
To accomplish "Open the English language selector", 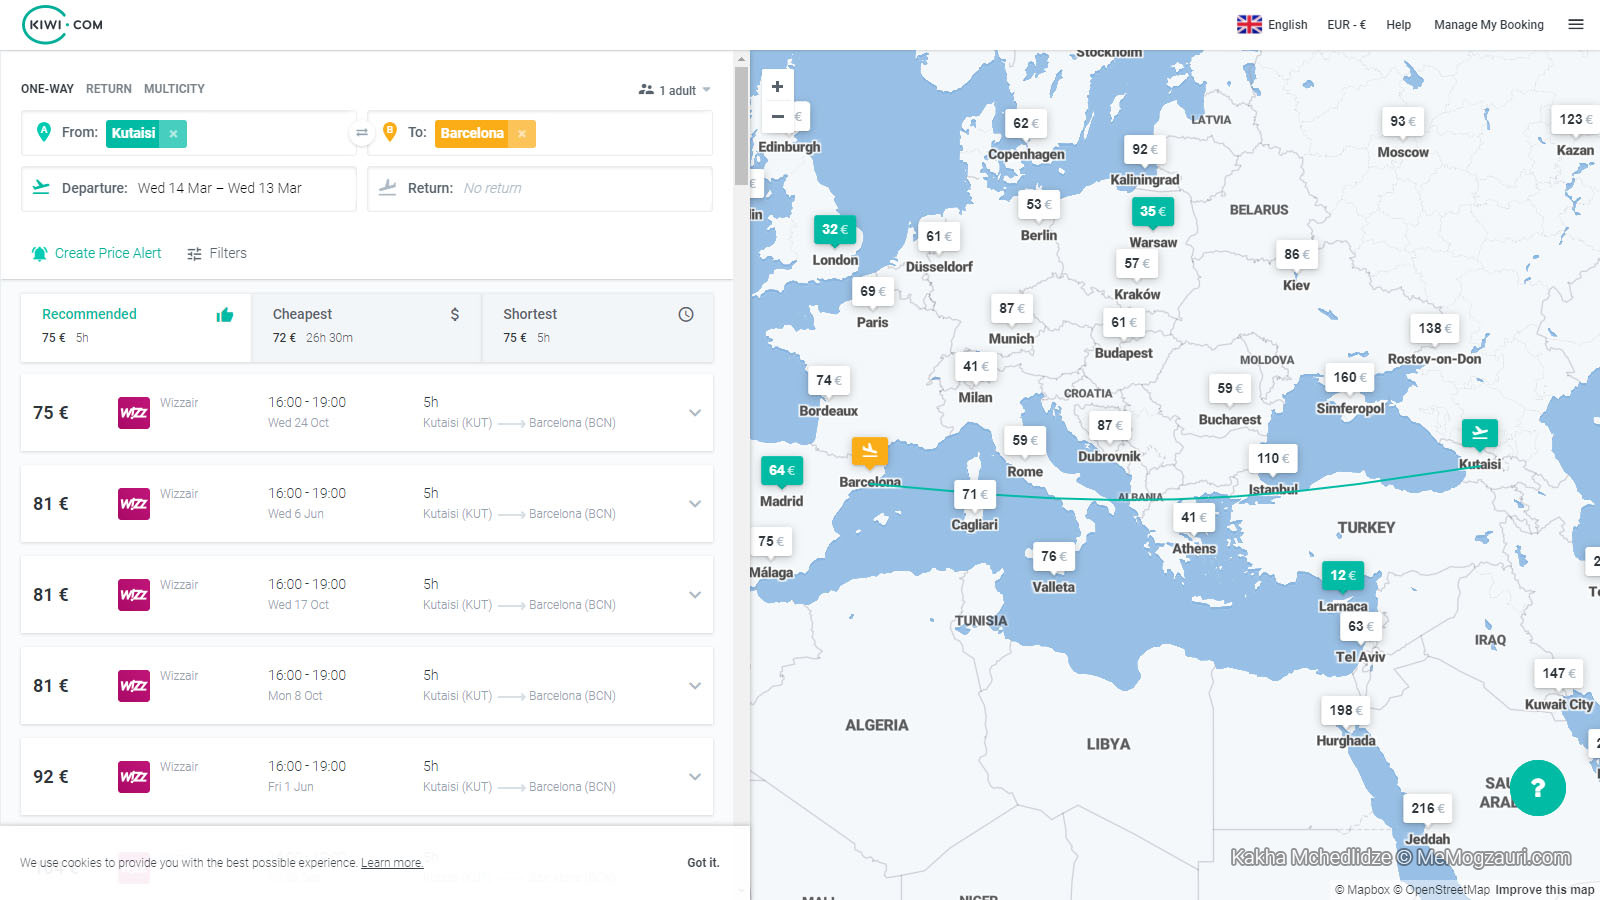I will [1273, 25].
